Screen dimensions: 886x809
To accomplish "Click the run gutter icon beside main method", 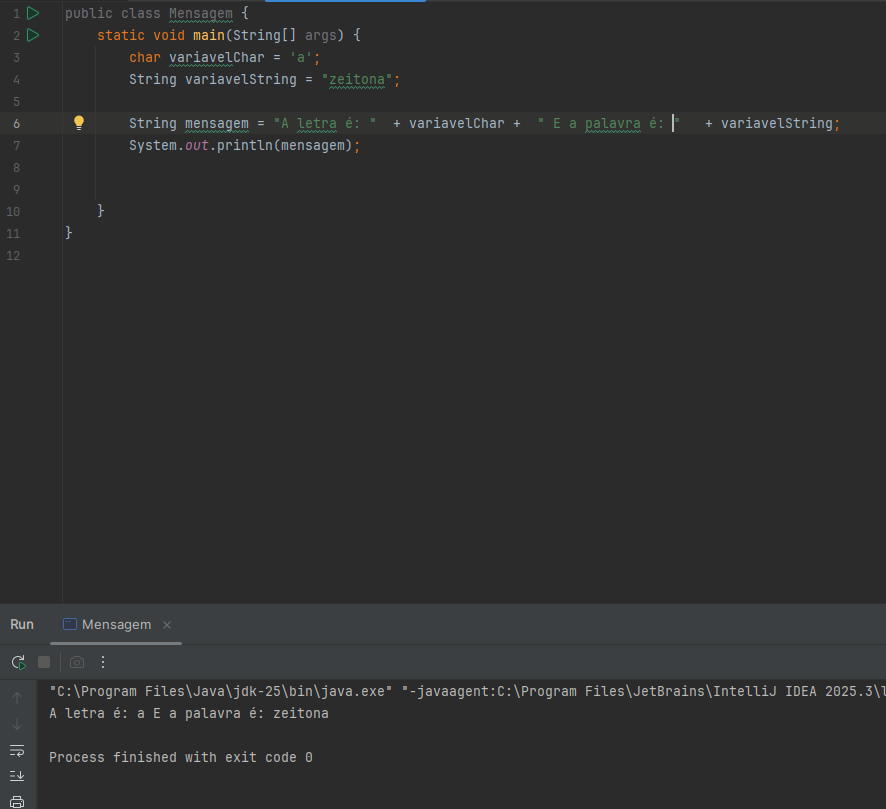I will point(33,35).
